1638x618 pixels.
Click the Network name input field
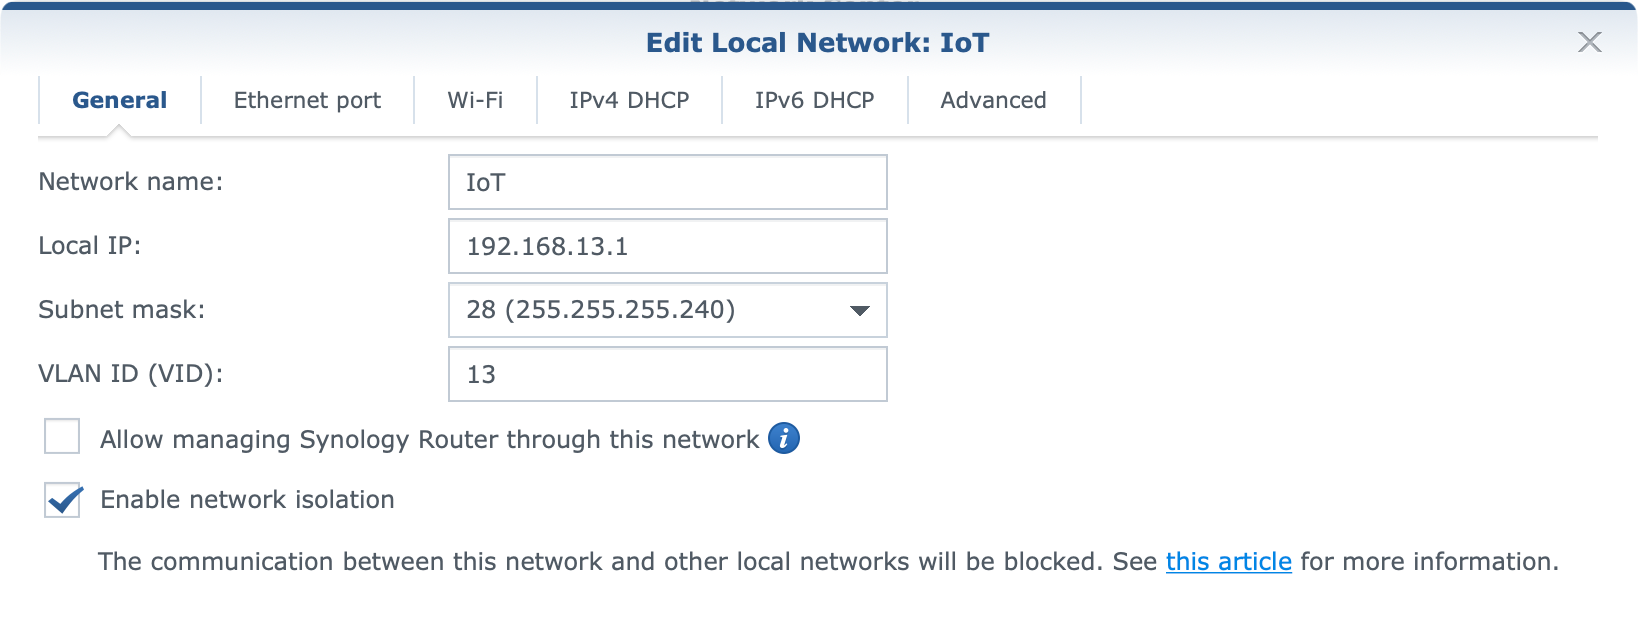(667, 182)
